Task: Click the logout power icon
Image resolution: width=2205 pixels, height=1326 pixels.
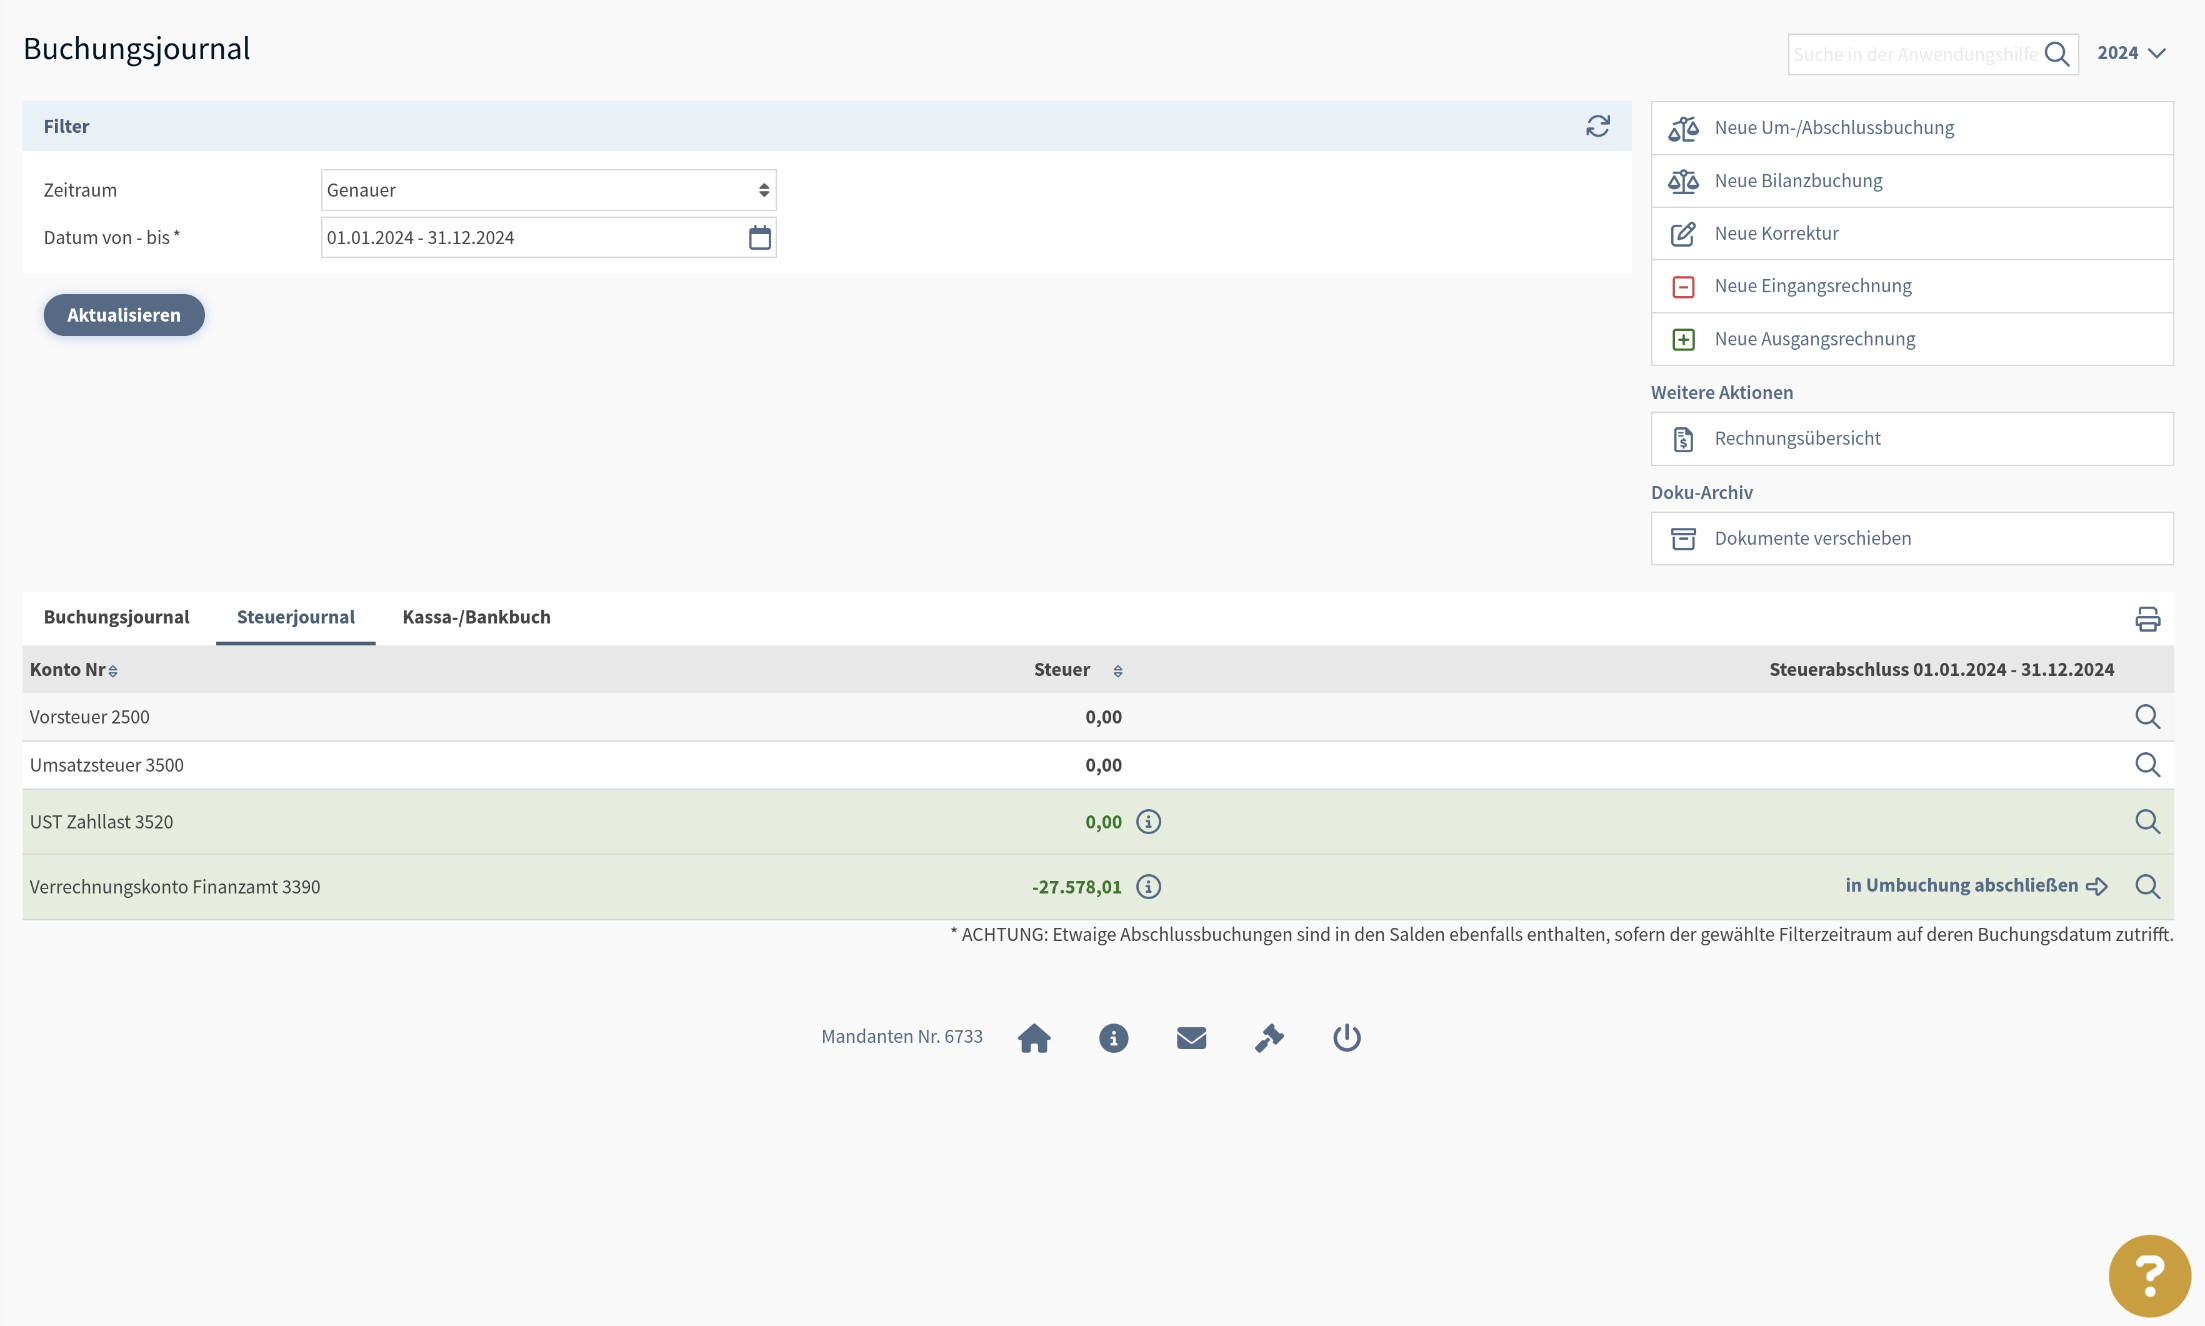Action: coord(1346,1038)
